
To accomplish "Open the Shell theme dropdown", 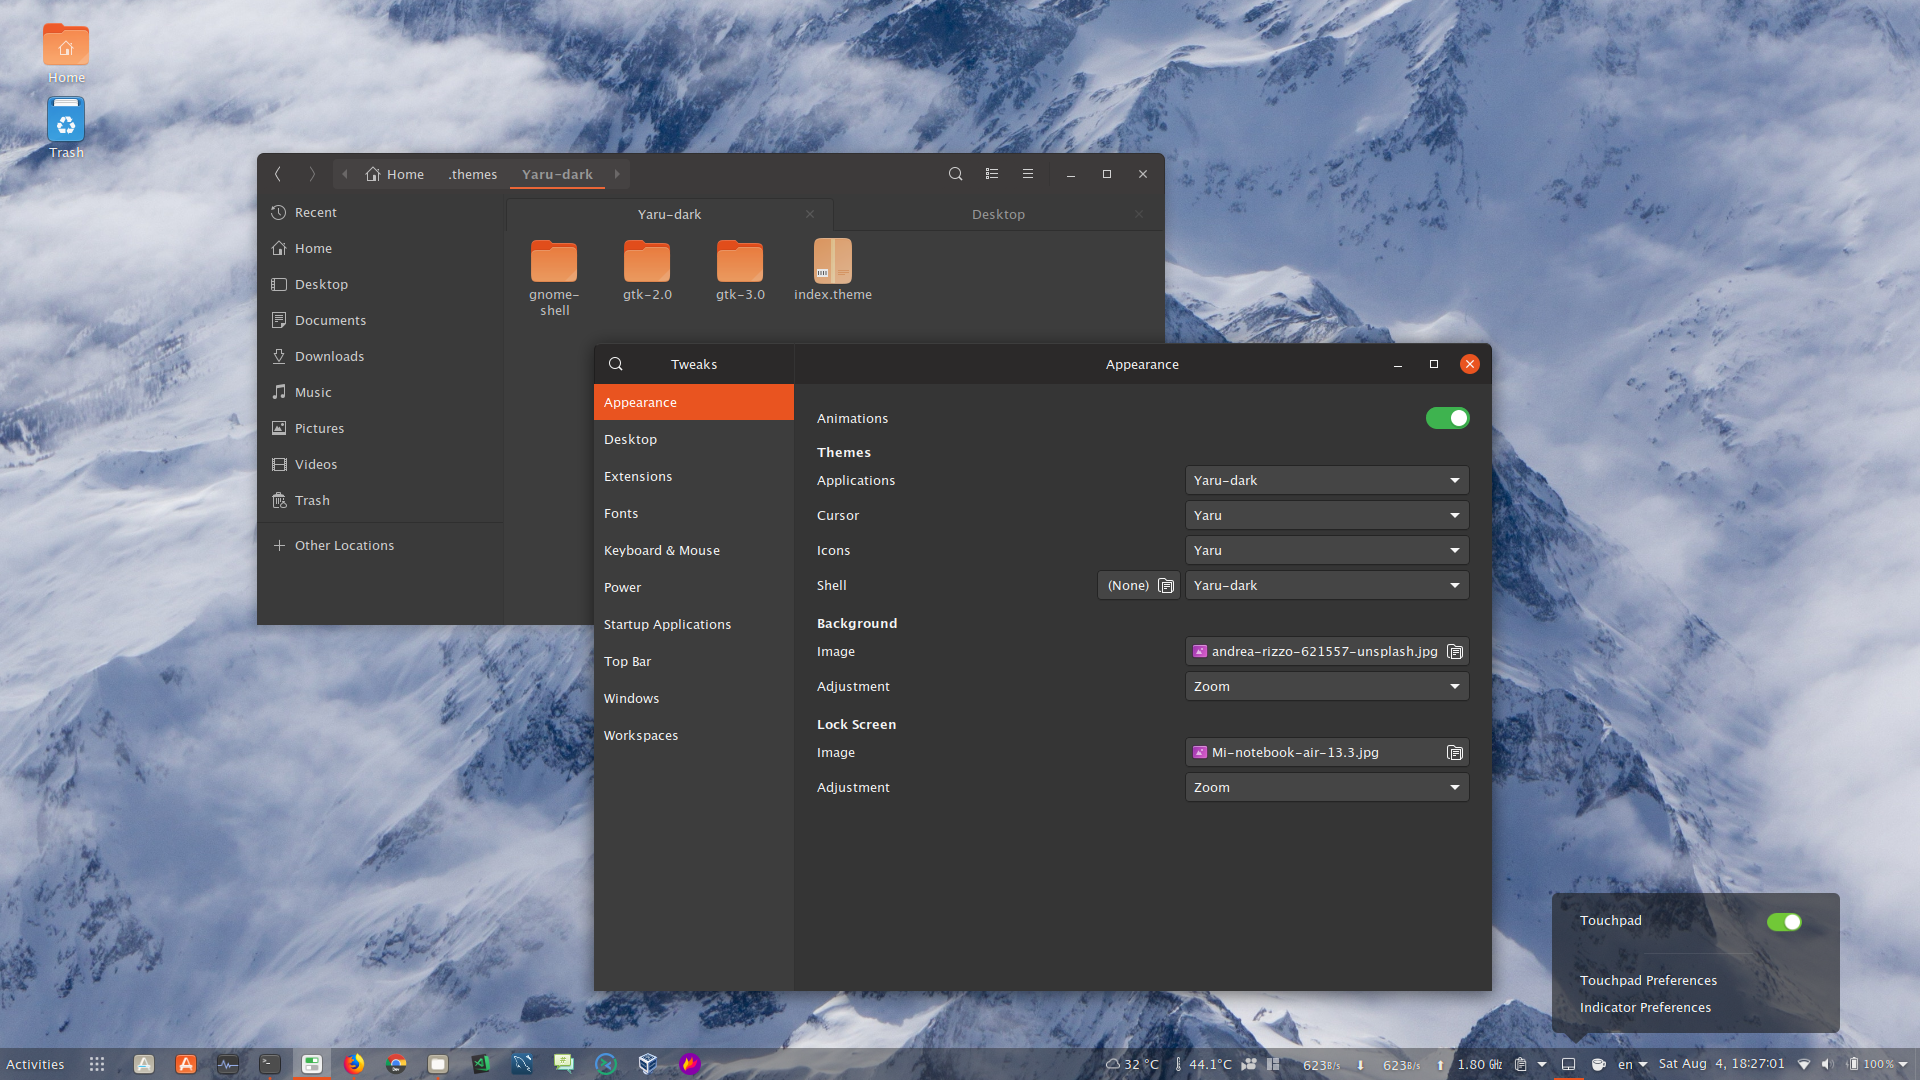I will coord(1326,585).
